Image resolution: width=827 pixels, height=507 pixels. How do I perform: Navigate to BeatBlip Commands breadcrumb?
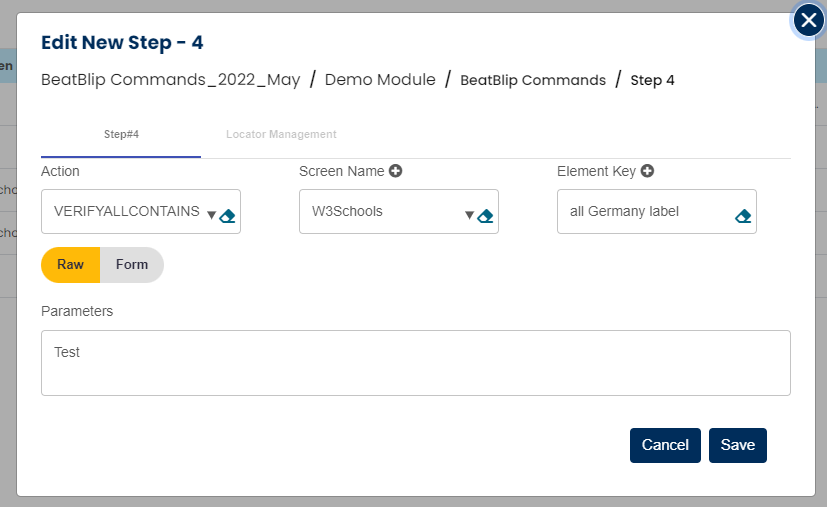[x=532, y=80]
